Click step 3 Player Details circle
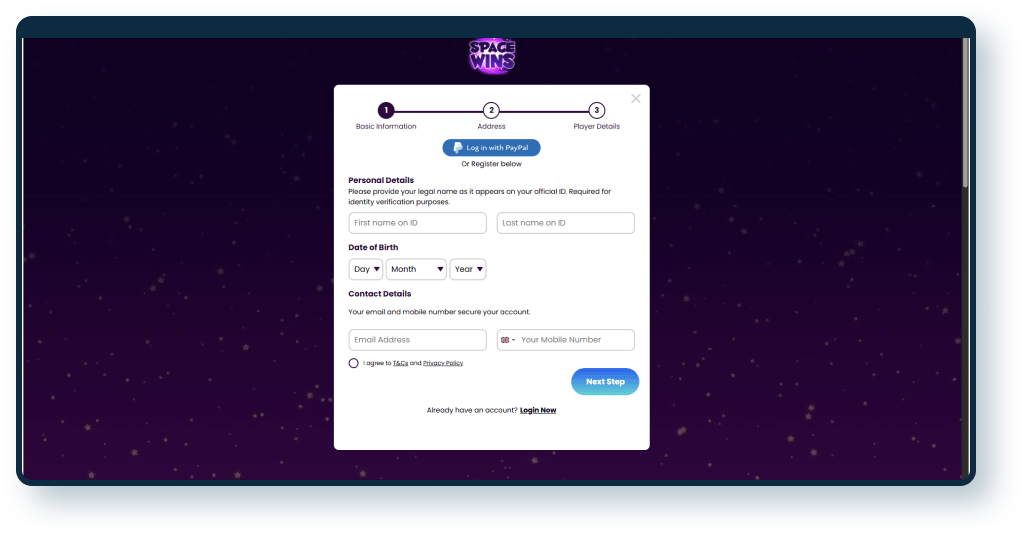Image resolution: width=1024 pixels, height=534 pixels. (x=596, y=111)
